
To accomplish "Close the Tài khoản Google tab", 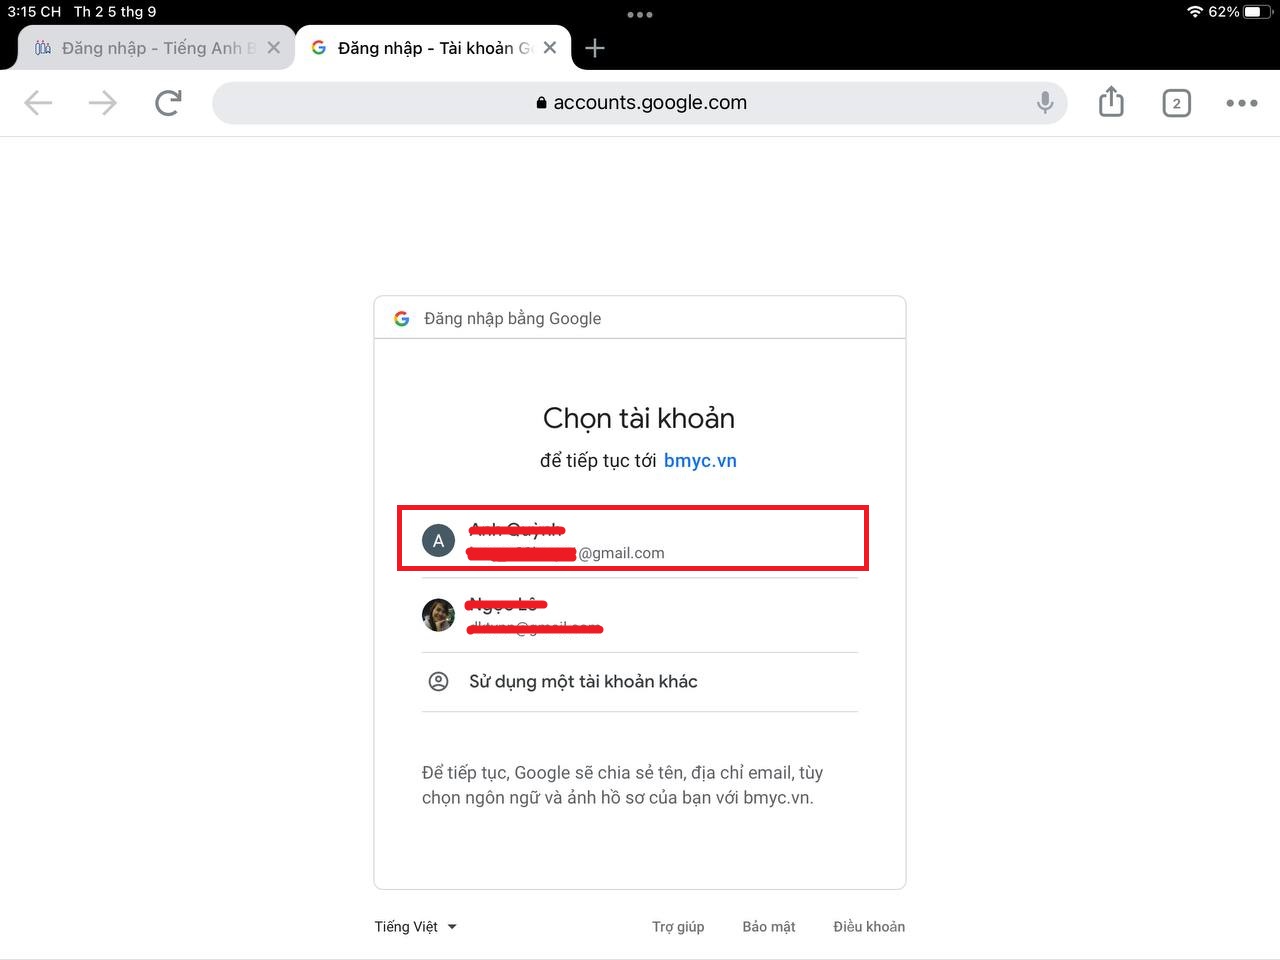I will 549,47.
